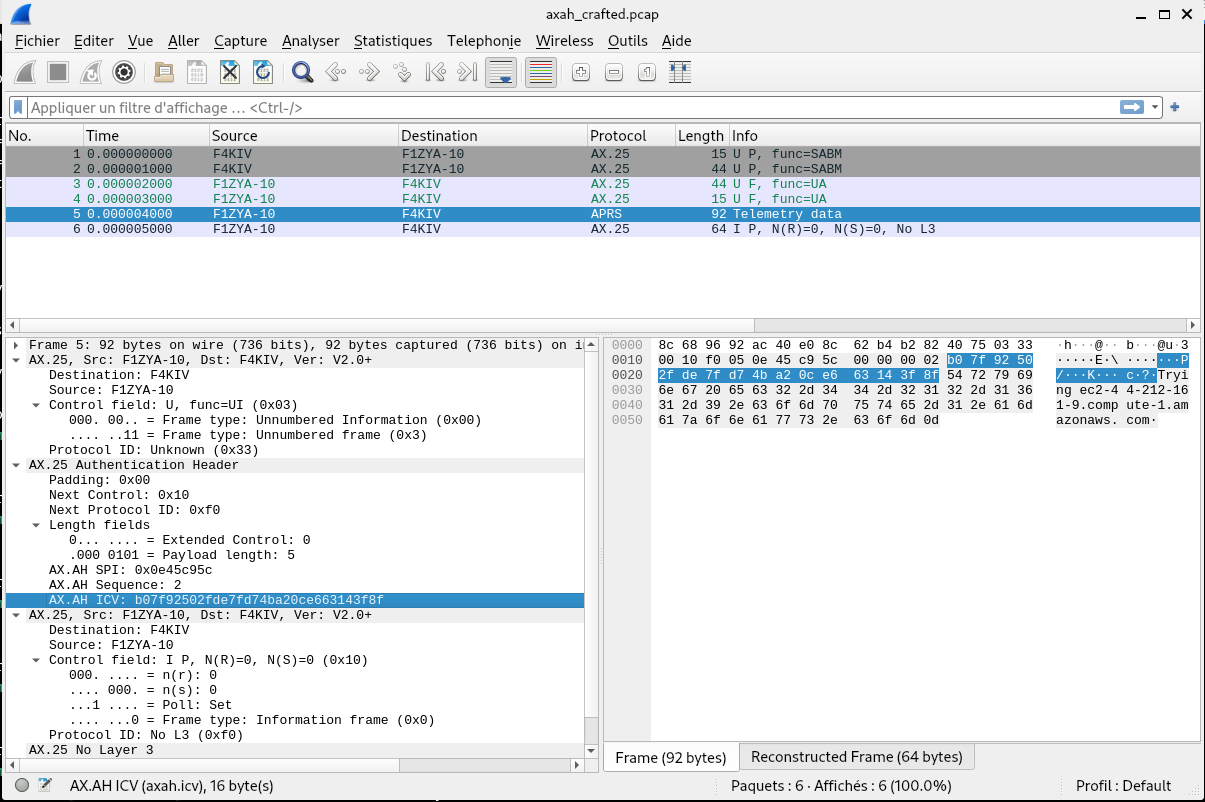Collapse the AX.25 Authentication Header tree
The image size is (1205, 802).
(x=17, y=465)
